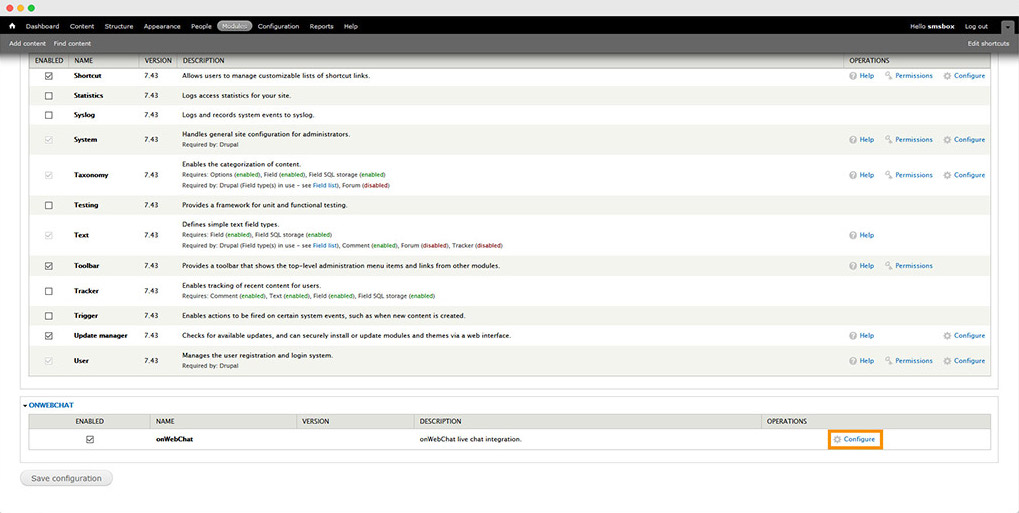
Task: Click the Save configuration button
Action: coord(66,479)
